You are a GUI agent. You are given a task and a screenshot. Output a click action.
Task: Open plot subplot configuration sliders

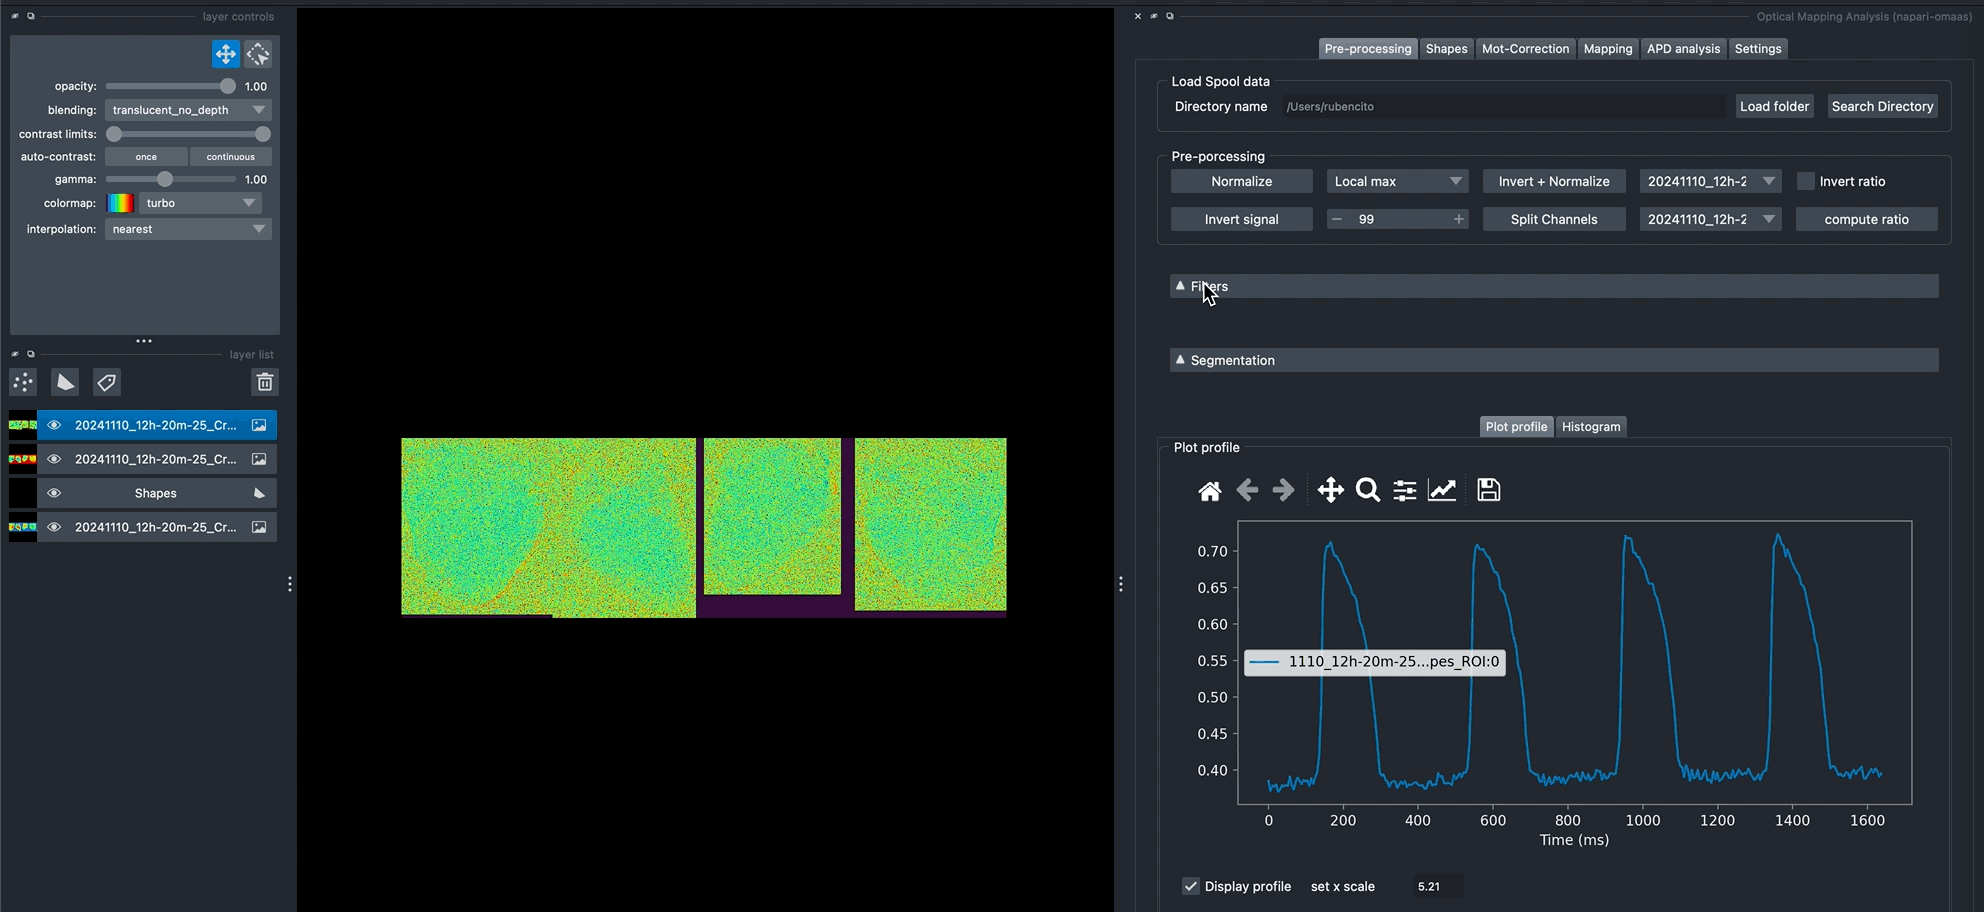(x=1405, y=490)
